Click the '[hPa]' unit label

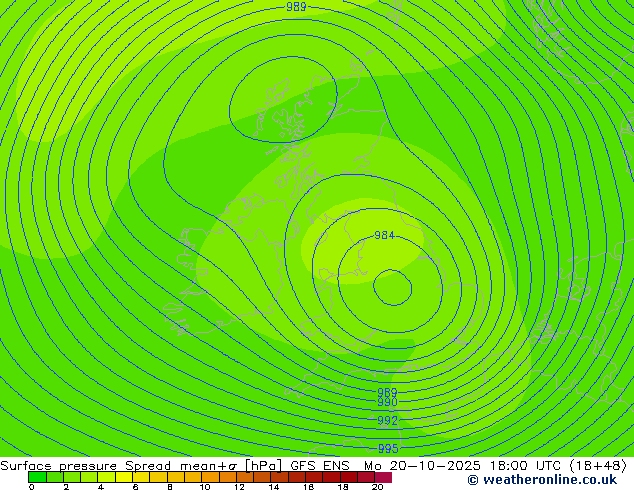[x=263, y=466]
